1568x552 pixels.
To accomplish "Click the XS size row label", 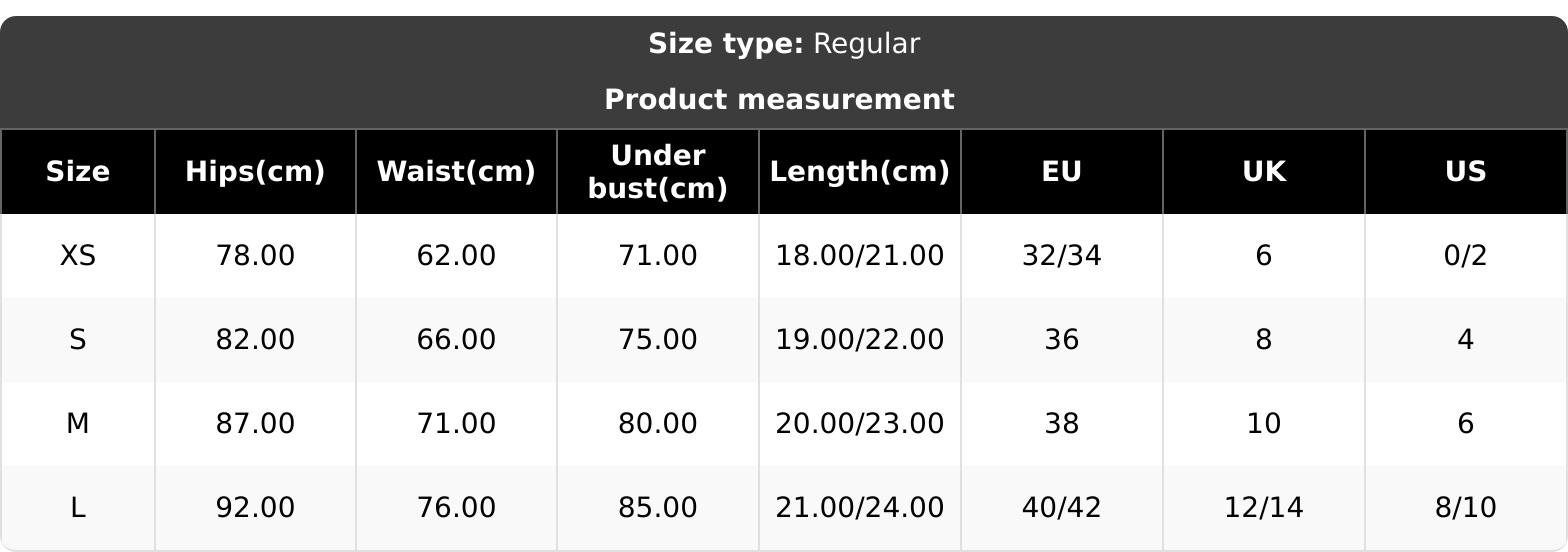I will [78, 256].
